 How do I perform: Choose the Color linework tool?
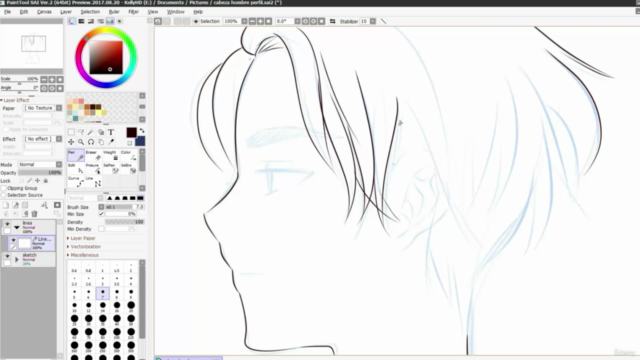pos(129,156)
